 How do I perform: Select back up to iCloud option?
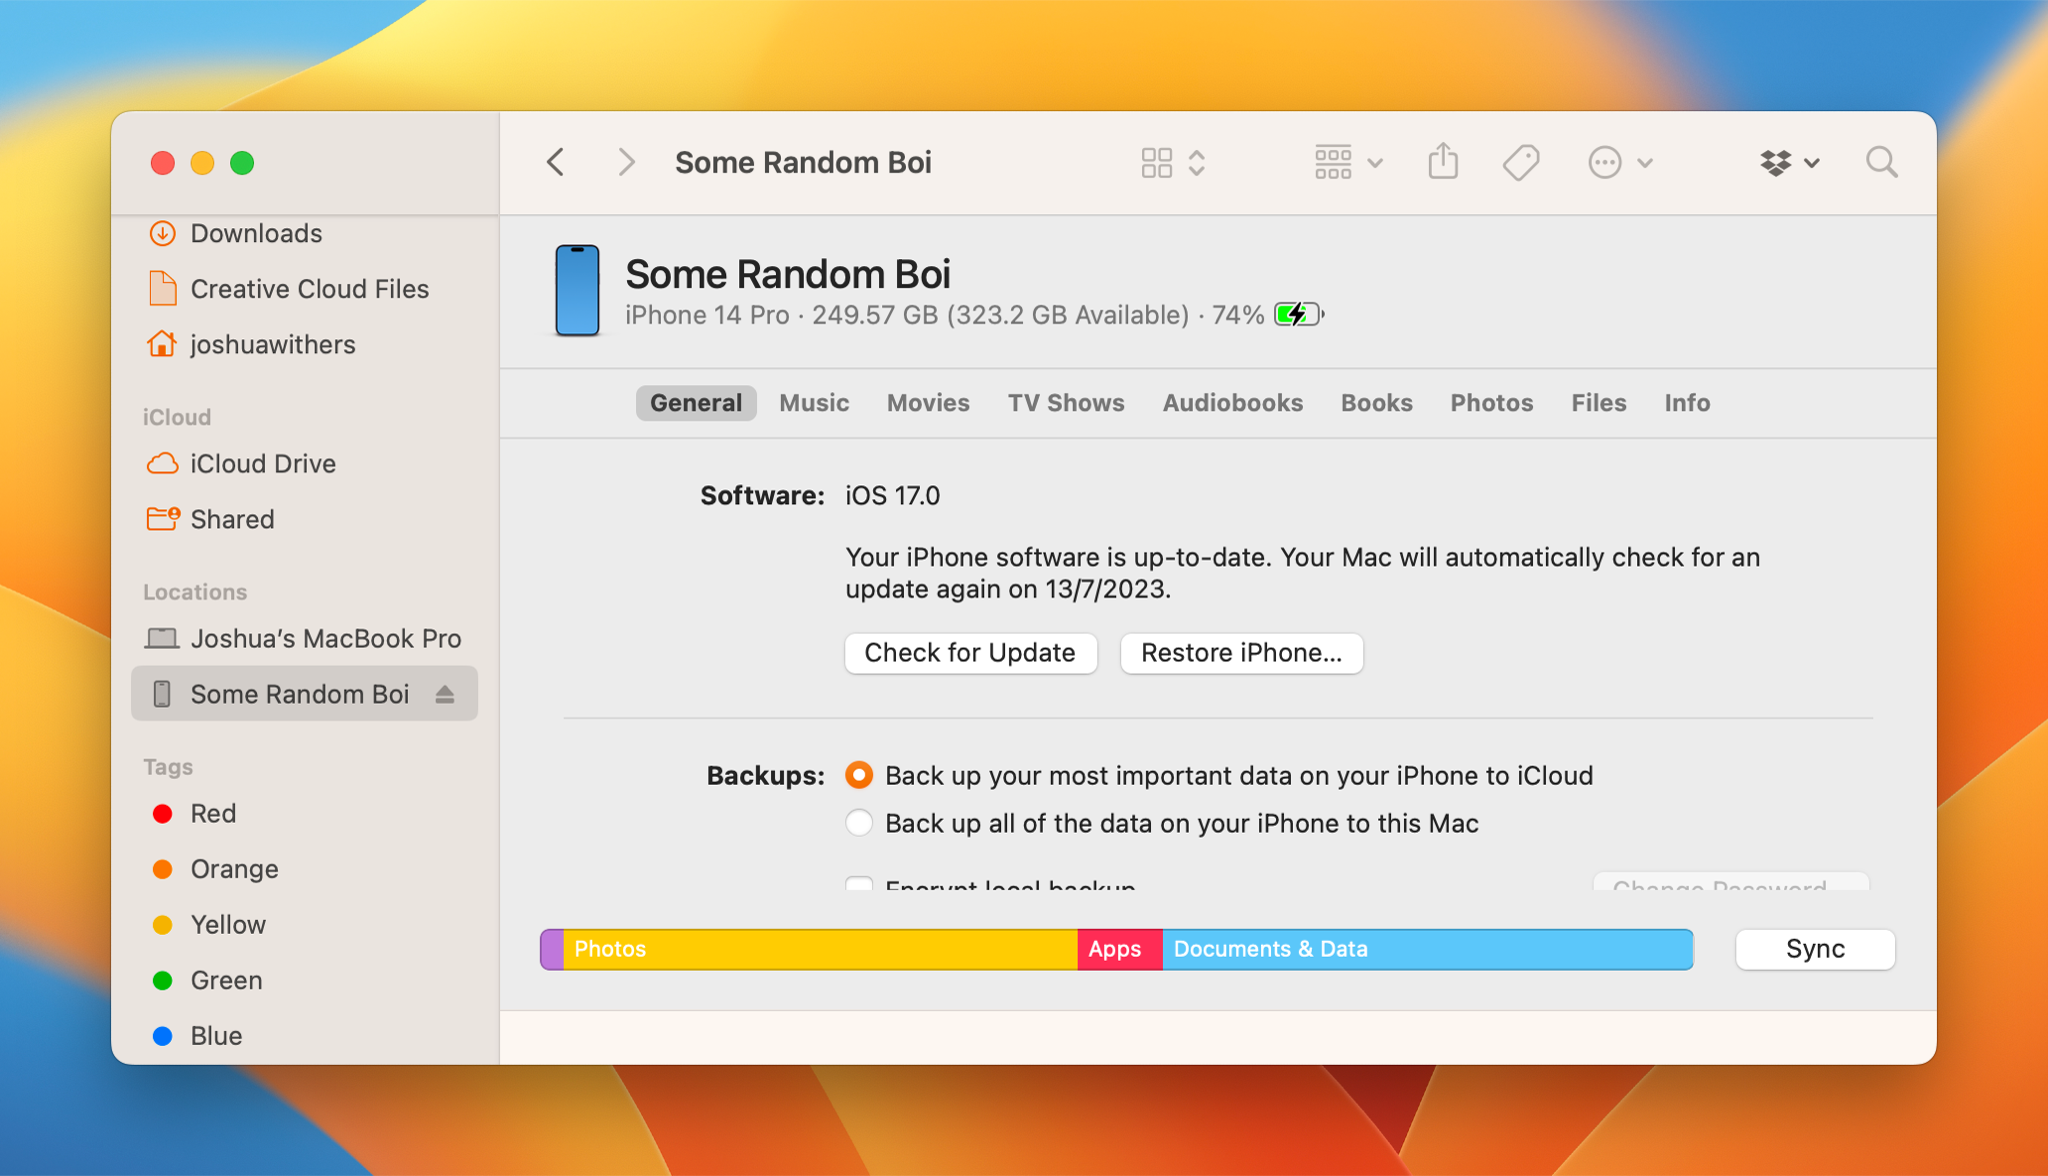tap(859, 776)
